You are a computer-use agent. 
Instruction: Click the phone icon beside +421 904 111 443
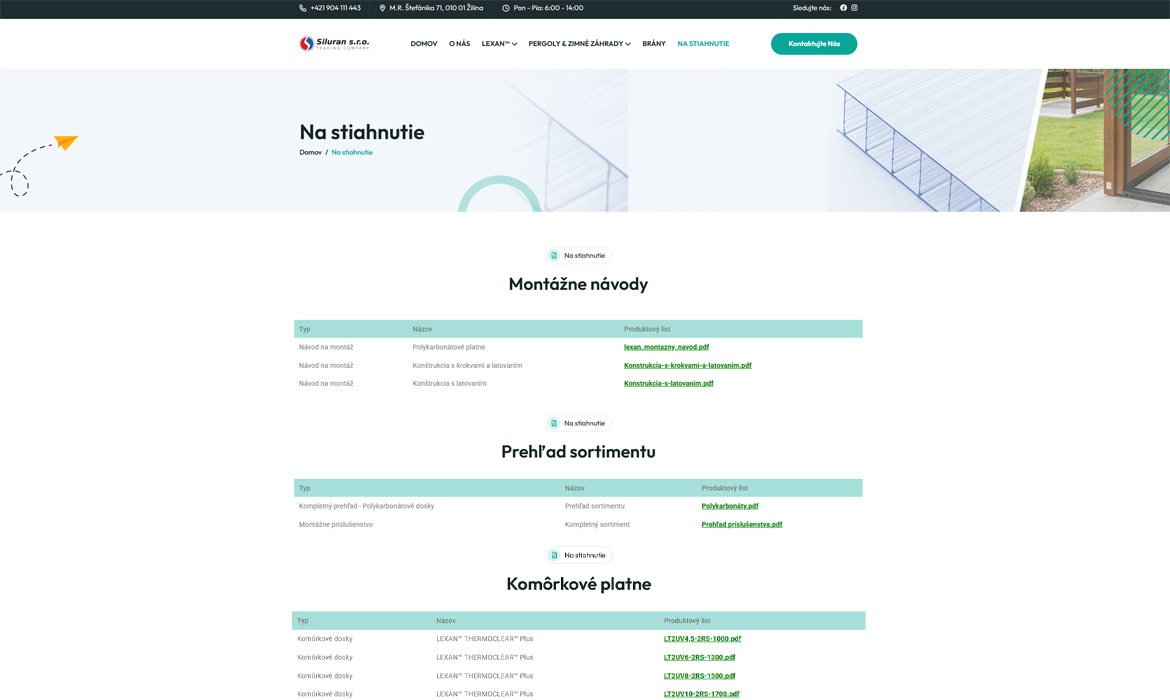pos(303,8)
